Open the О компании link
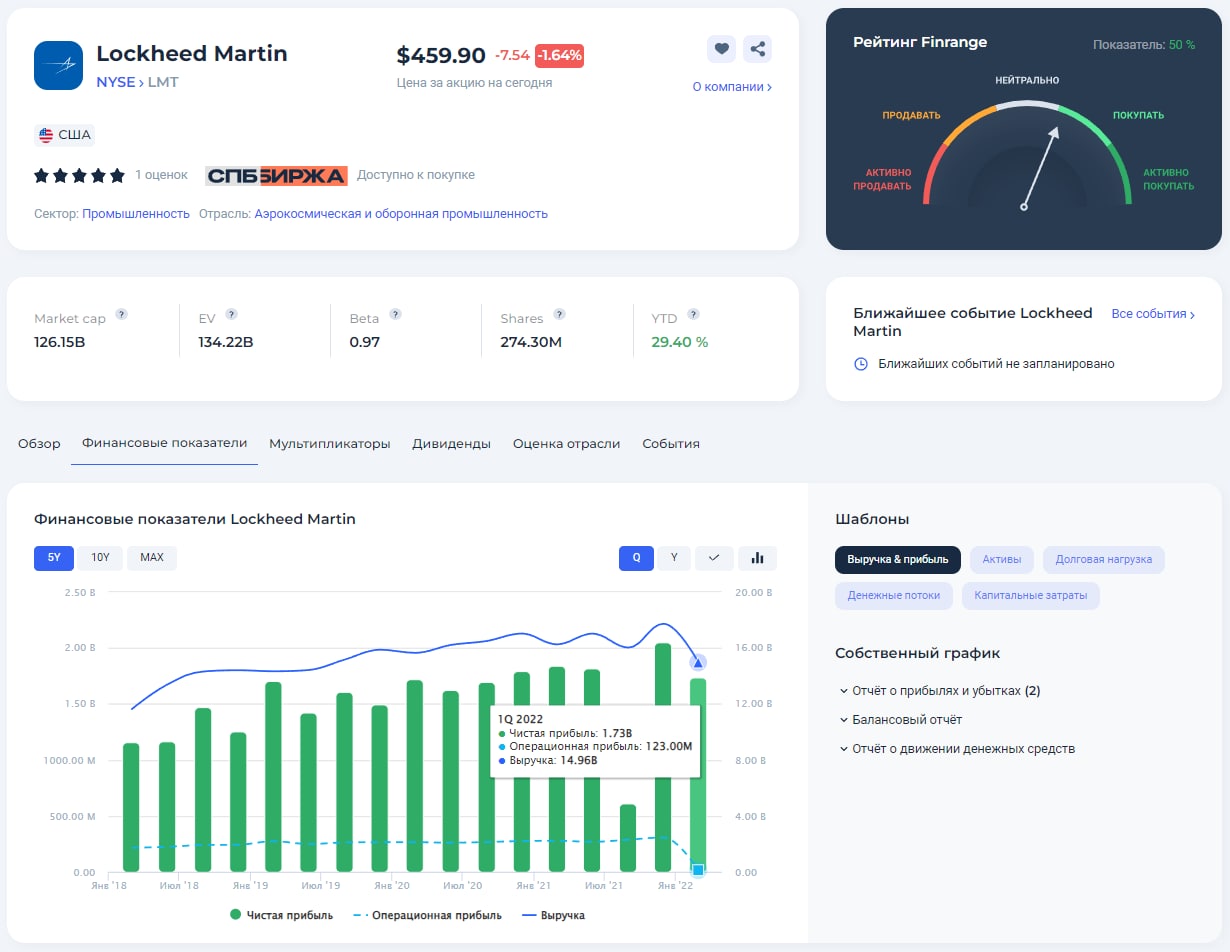 732,87
